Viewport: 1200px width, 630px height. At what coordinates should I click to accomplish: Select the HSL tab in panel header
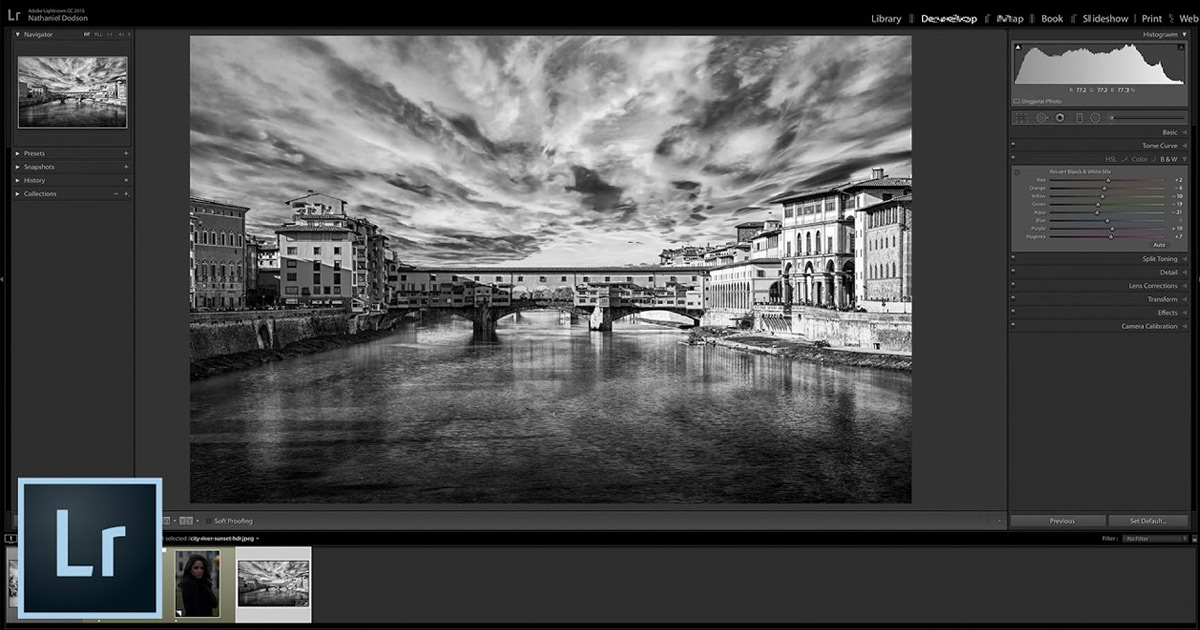pyautogui.click(x=1111, y=159)
